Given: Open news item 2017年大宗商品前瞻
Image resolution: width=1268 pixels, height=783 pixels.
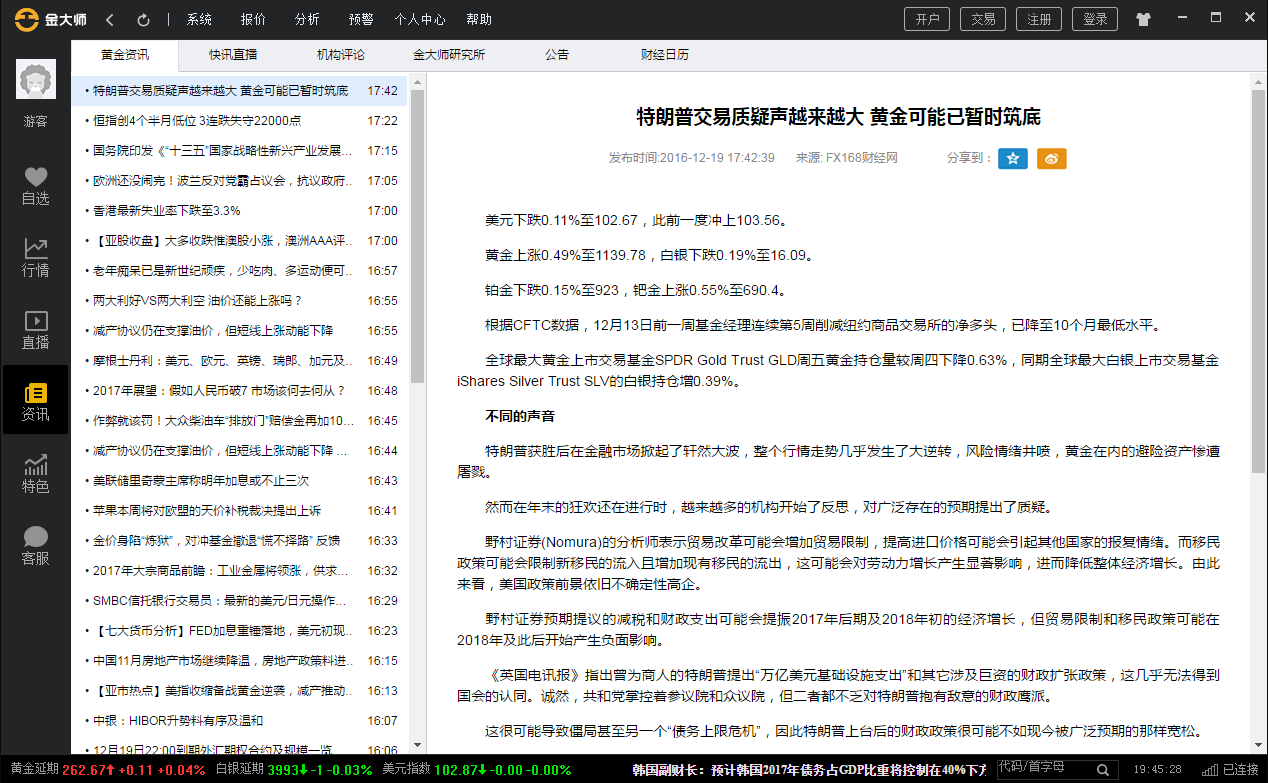Looking at the screenshot, I should pos(239,571).
